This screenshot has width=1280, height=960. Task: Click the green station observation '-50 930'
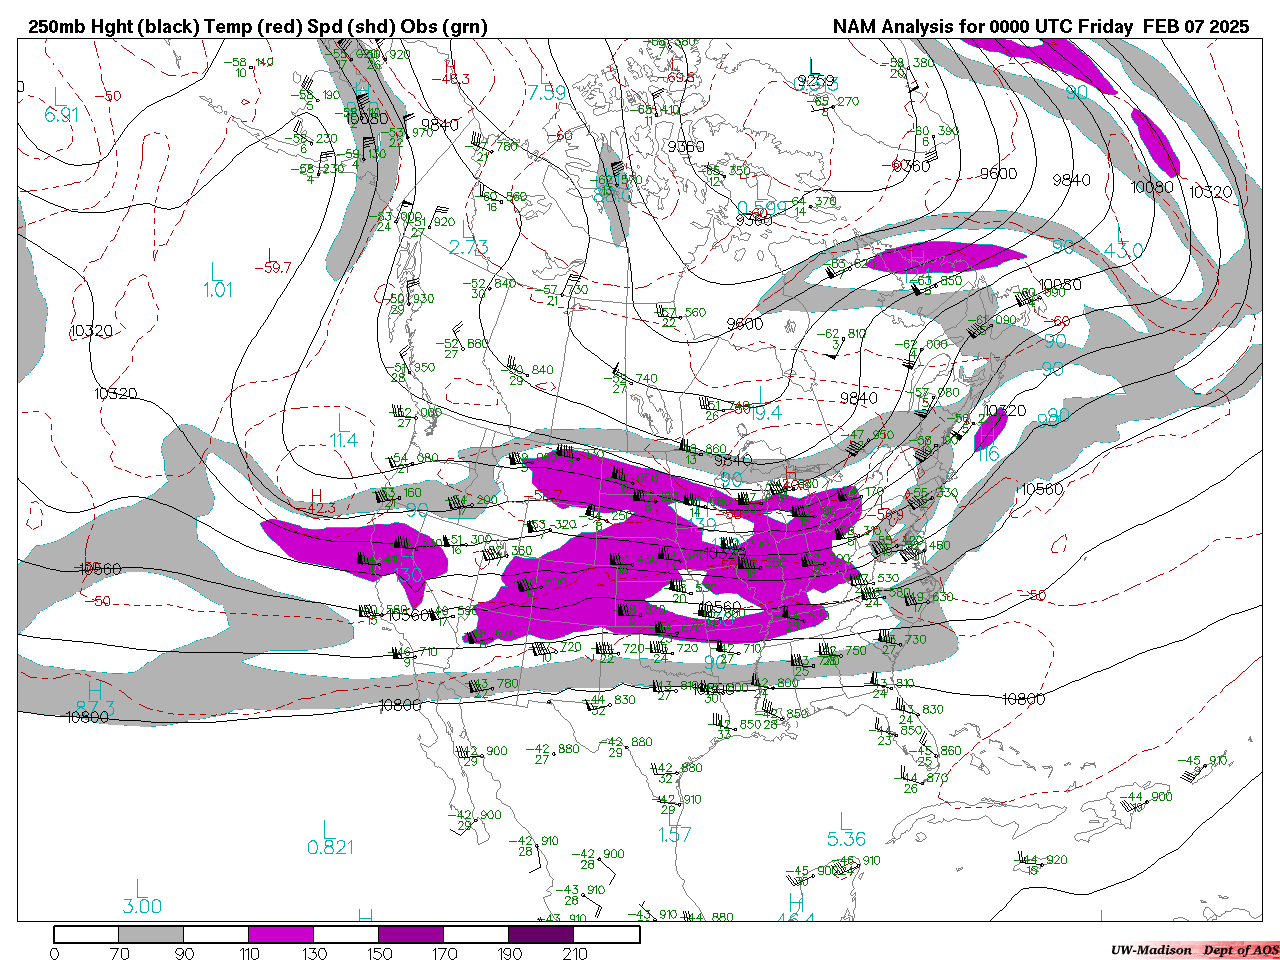[x=410, y=299]
